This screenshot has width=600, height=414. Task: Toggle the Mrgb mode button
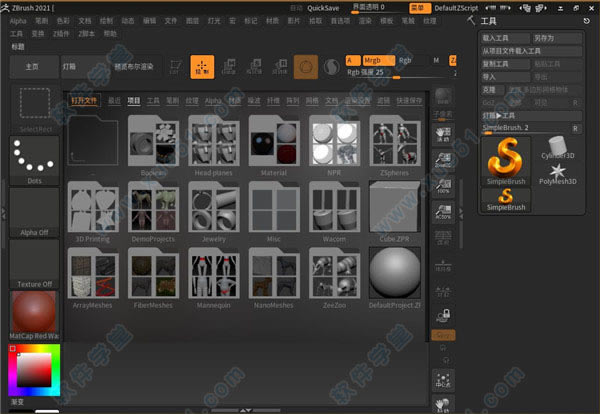pyautogui.click(x=378, y=60)
